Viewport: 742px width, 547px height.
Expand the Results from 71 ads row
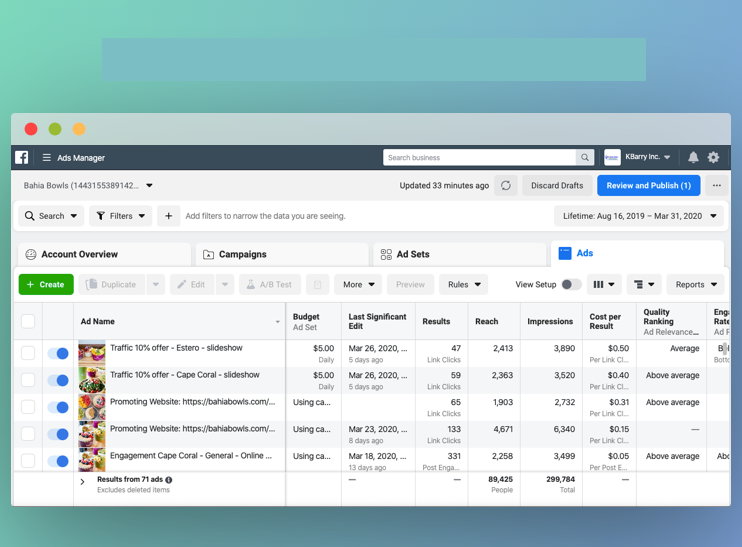pos(83,482)
